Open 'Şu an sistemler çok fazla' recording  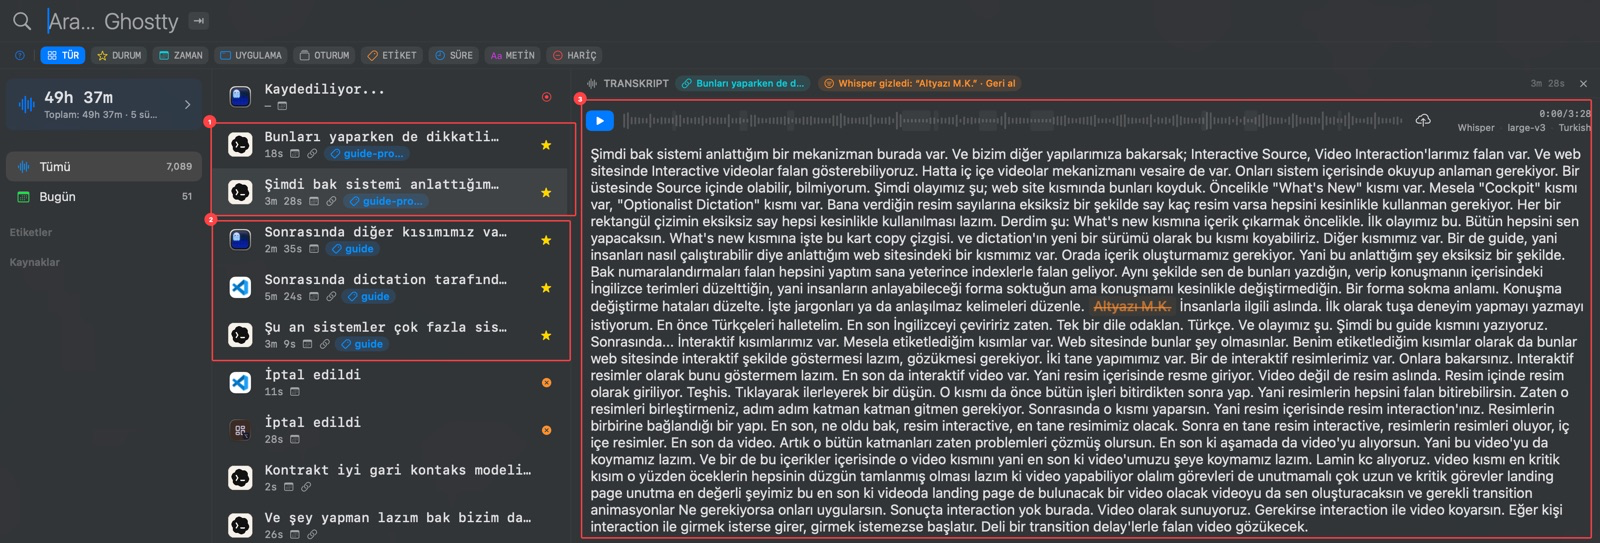pos(392,335)
